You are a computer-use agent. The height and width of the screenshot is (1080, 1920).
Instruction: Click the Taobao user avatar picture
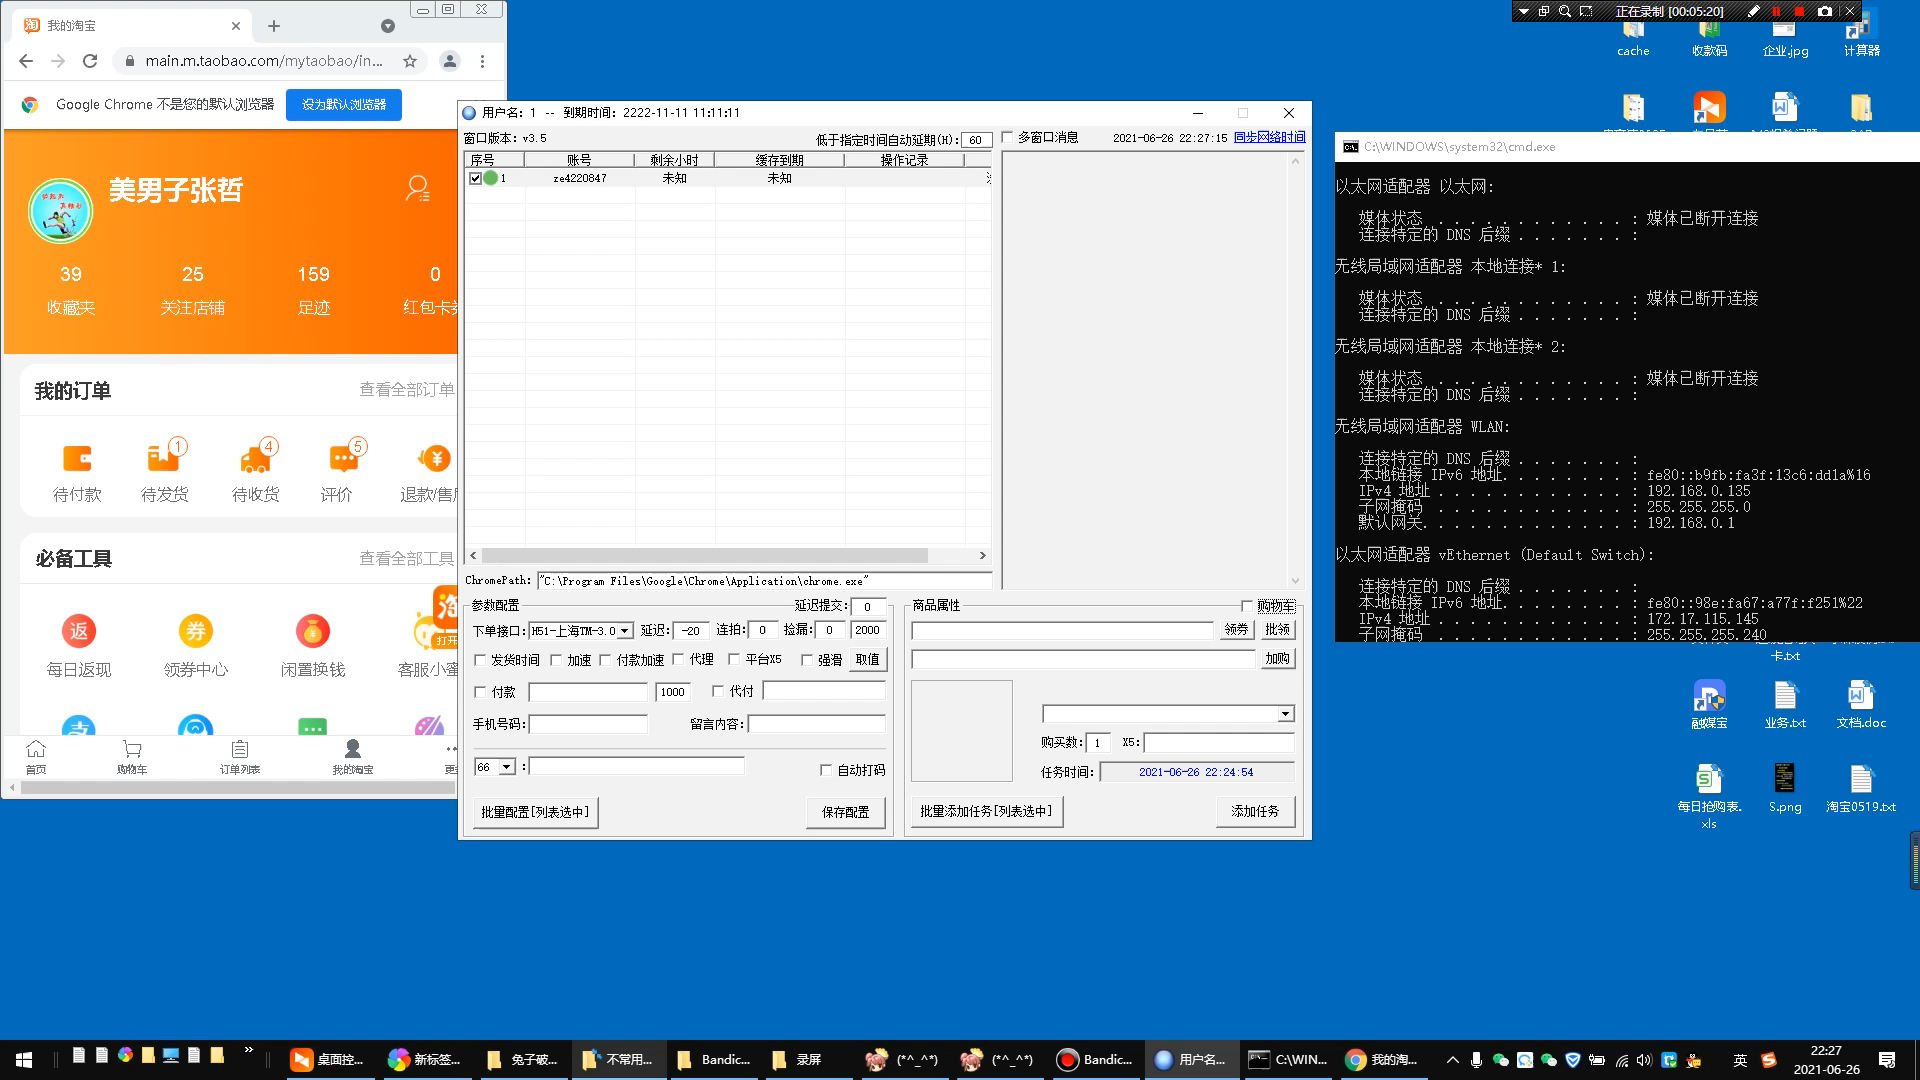[x=61, y=211]
